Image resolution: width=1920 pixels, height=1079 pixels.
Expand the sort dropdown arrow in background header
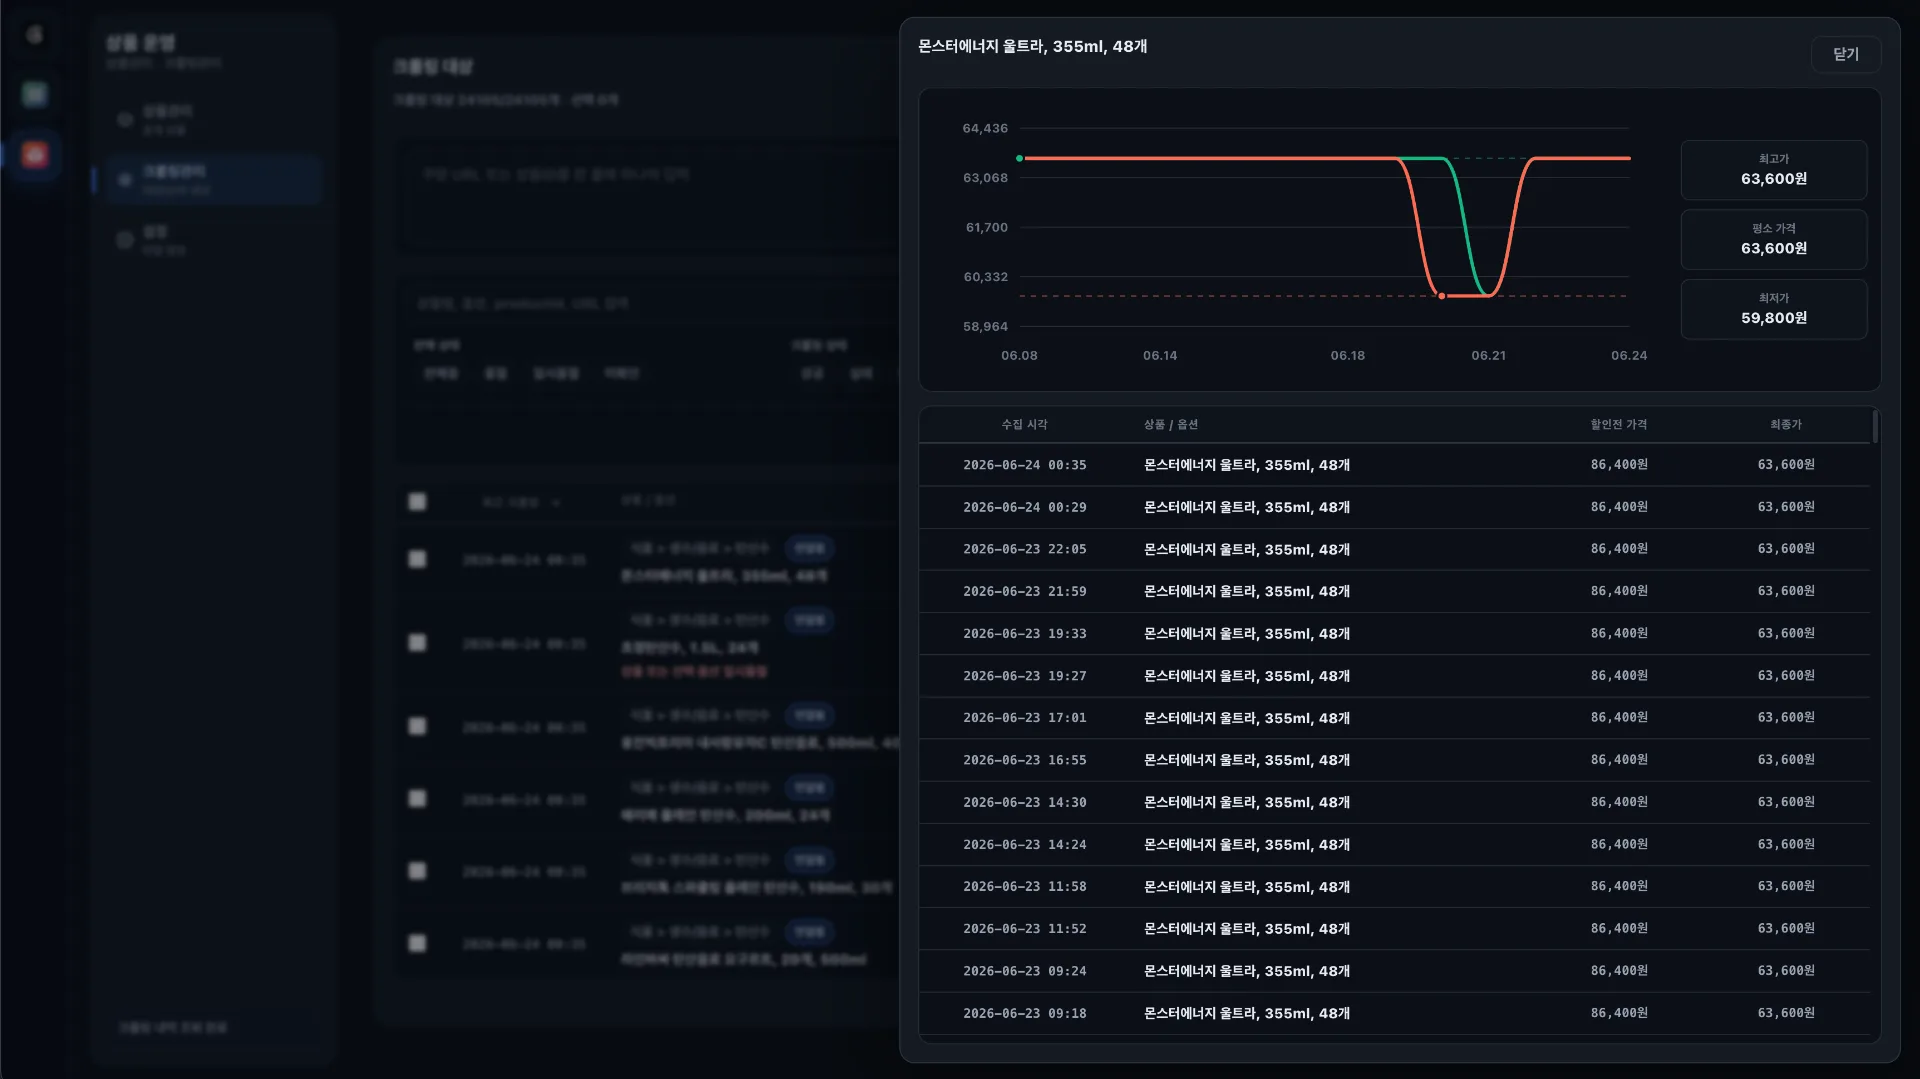click(556, 503)
